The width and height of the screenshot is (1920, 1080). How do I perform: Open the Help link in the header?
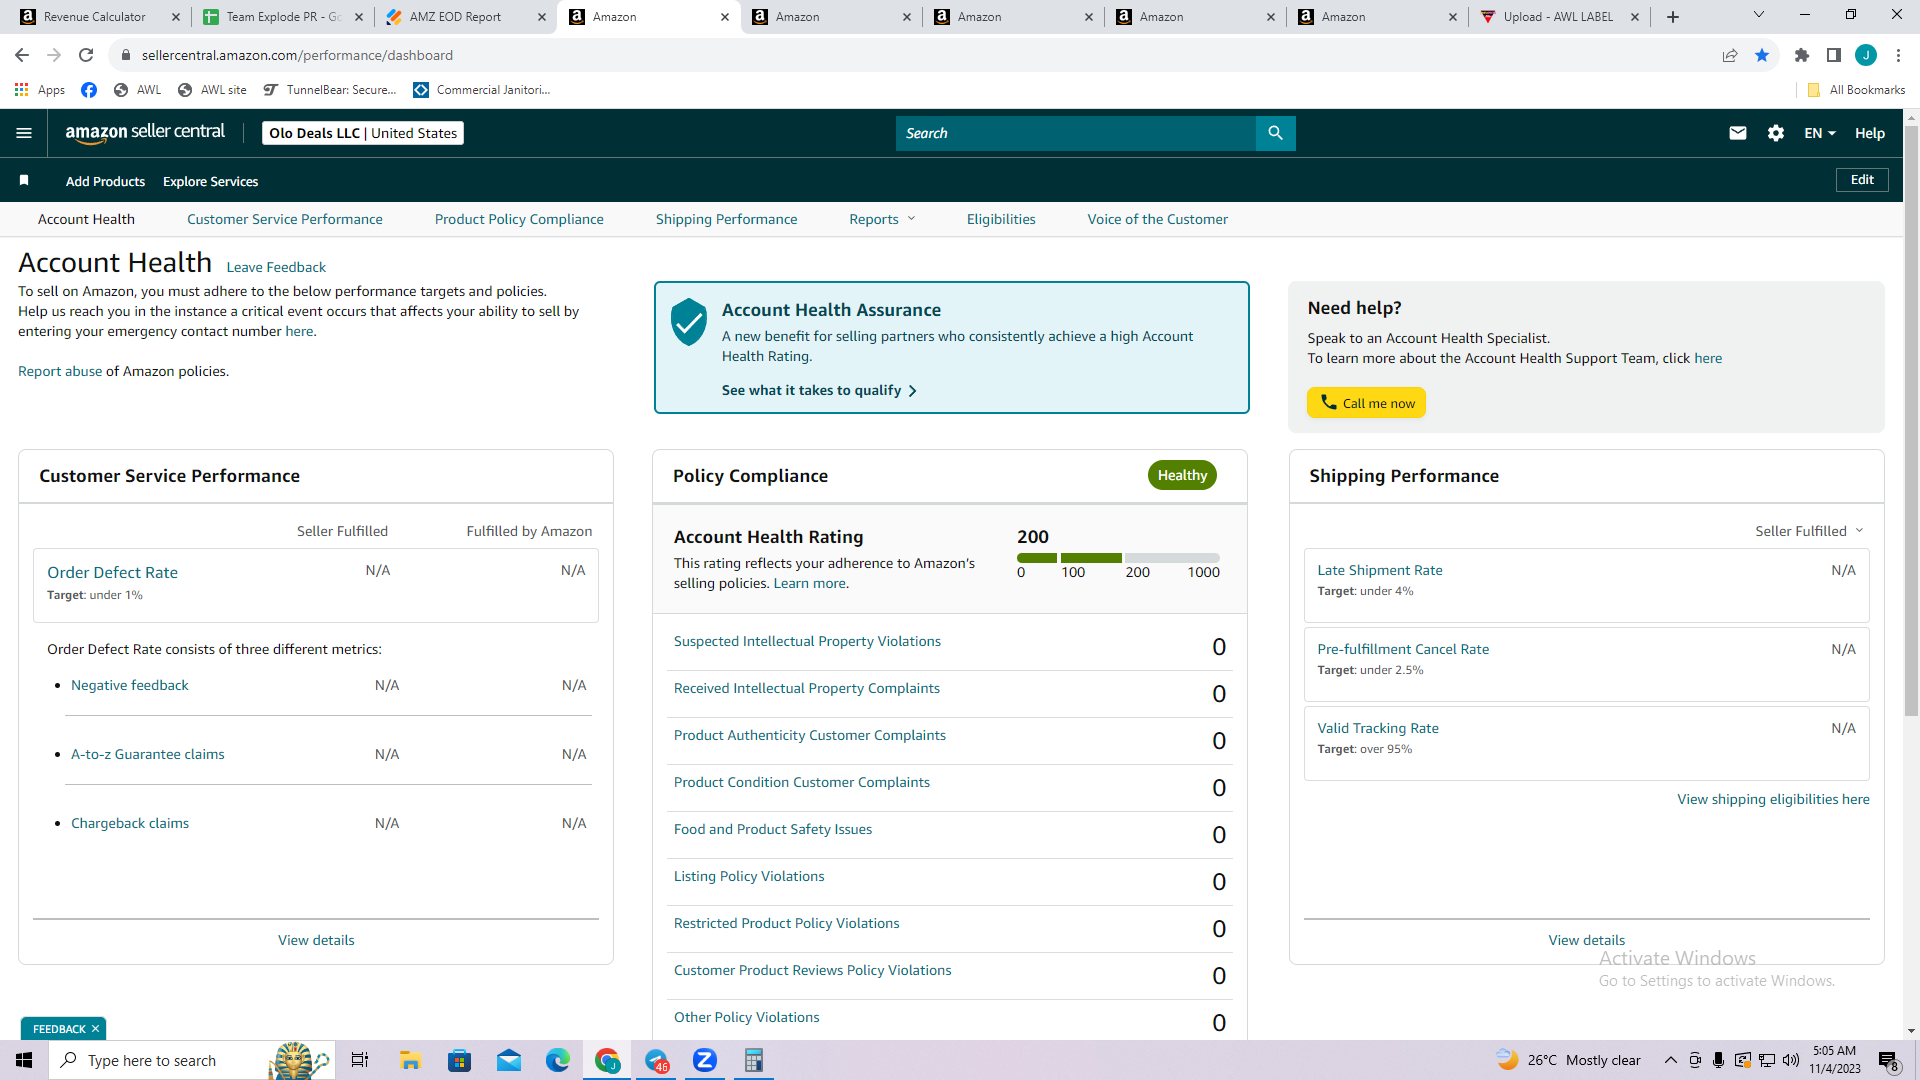(1870, 133)
